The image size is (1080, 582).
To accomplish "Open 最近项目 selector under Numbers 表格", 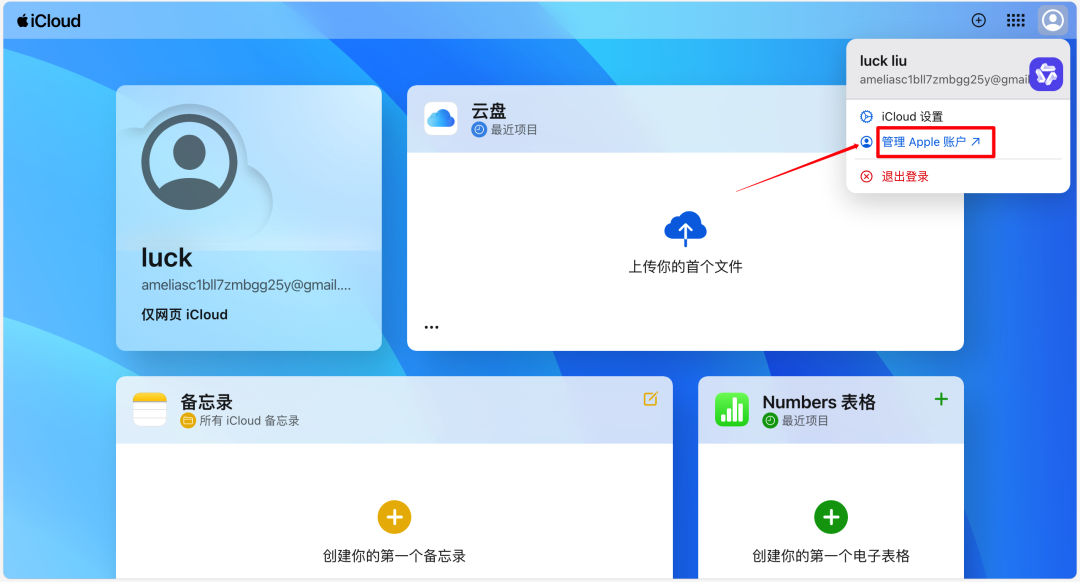I will coord(796,421).
